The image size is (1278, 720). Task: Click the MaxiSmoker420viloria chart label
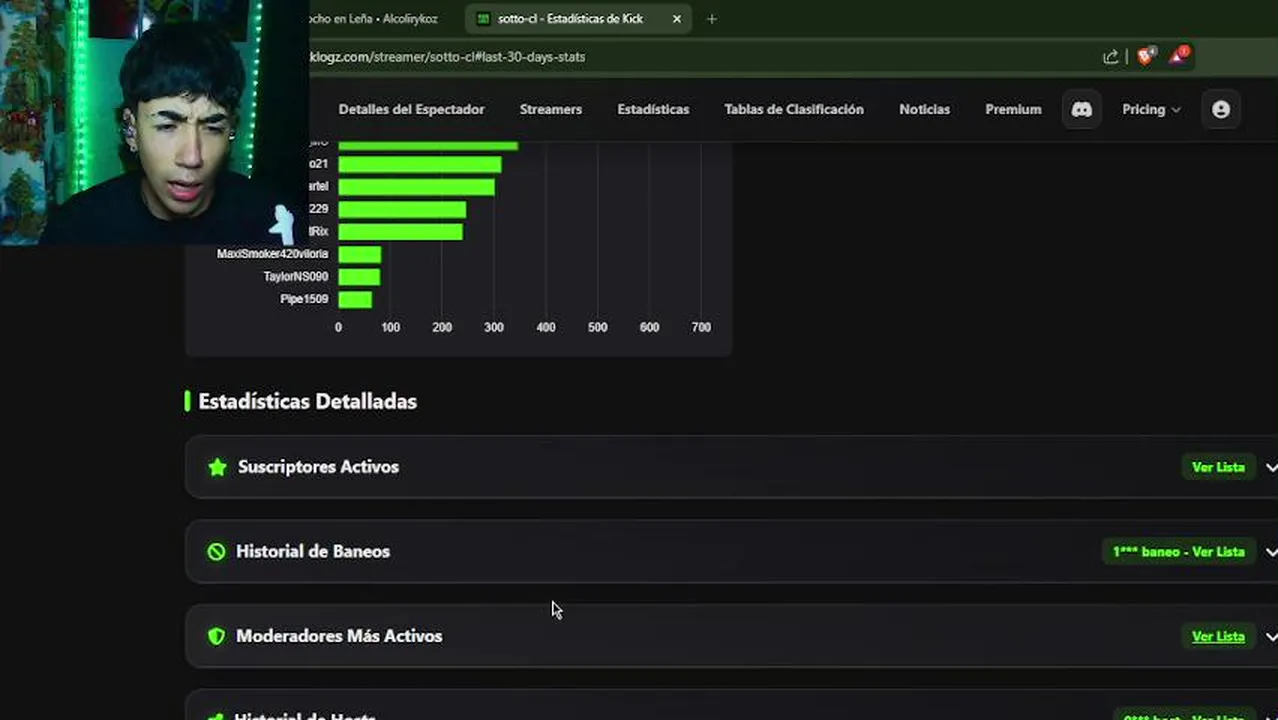point(272,254)
